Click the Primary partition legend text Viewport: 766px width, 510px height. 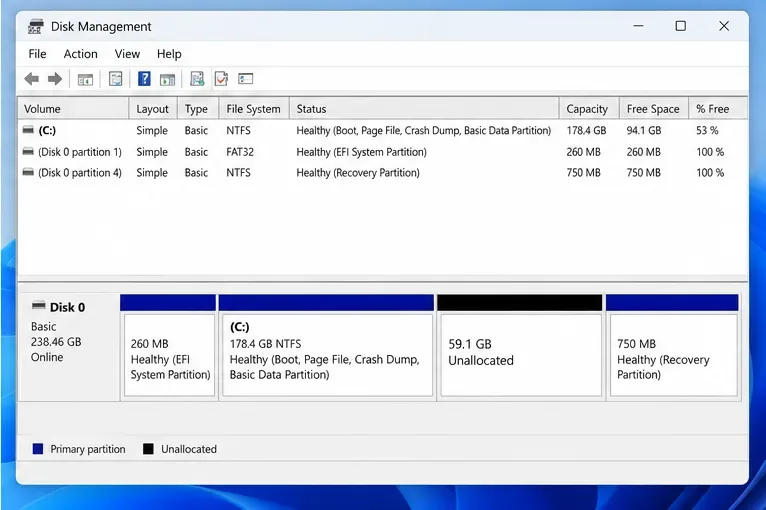click(88, 449)
